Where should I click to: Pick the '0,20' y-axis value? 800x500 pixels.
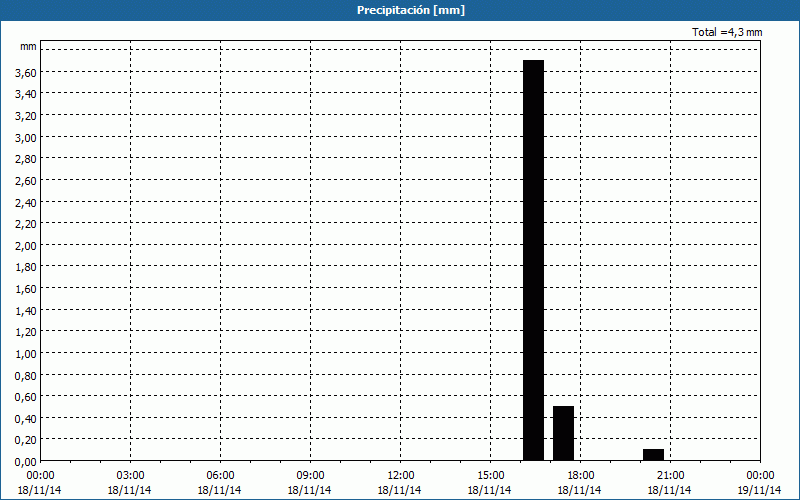point(26,440)
